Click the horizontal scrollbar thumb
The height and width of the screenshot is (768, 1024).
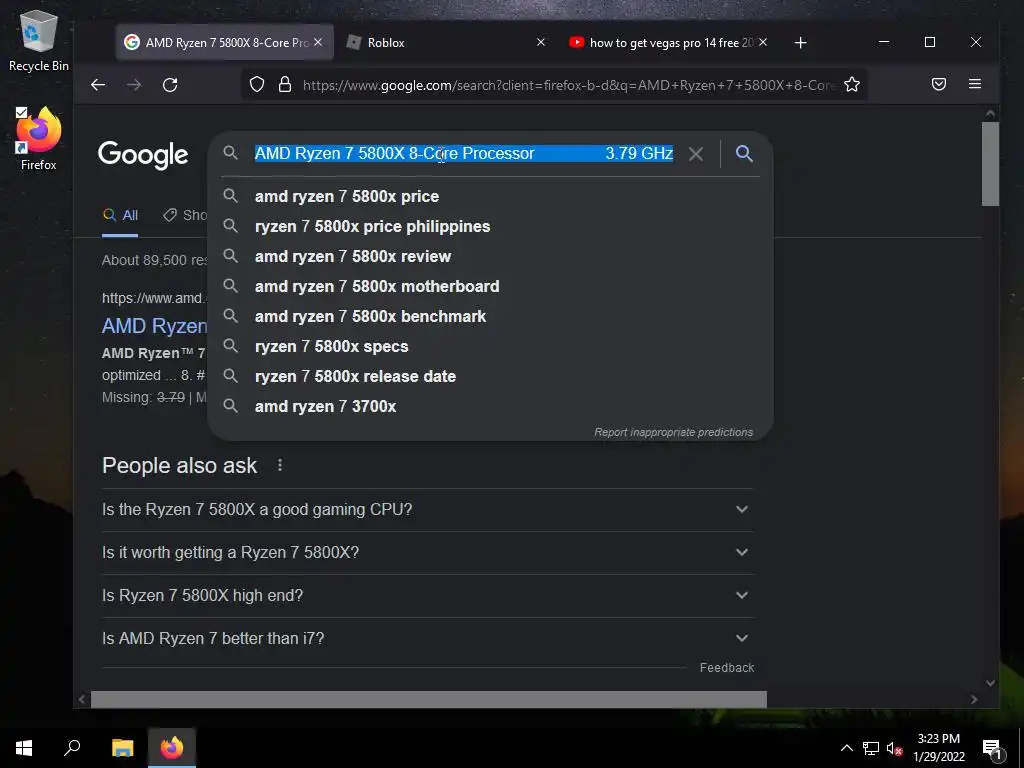428,699
